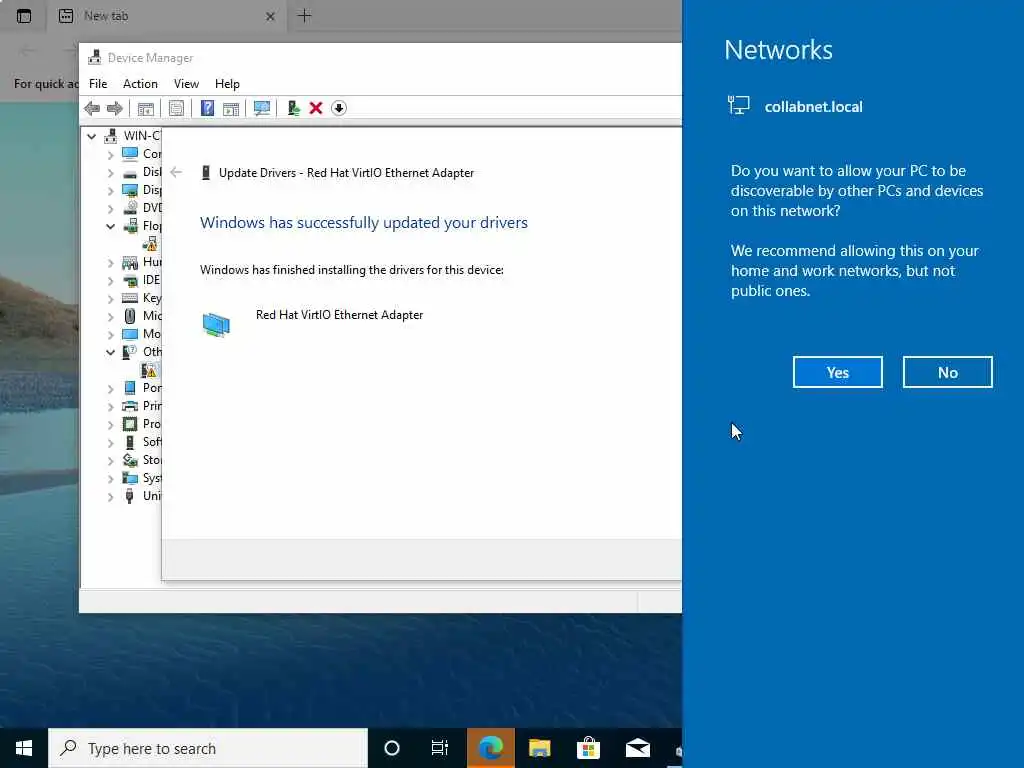Open the Windows Start menu
Viewport: 1024px width, 768px height.
pos(24,748)
